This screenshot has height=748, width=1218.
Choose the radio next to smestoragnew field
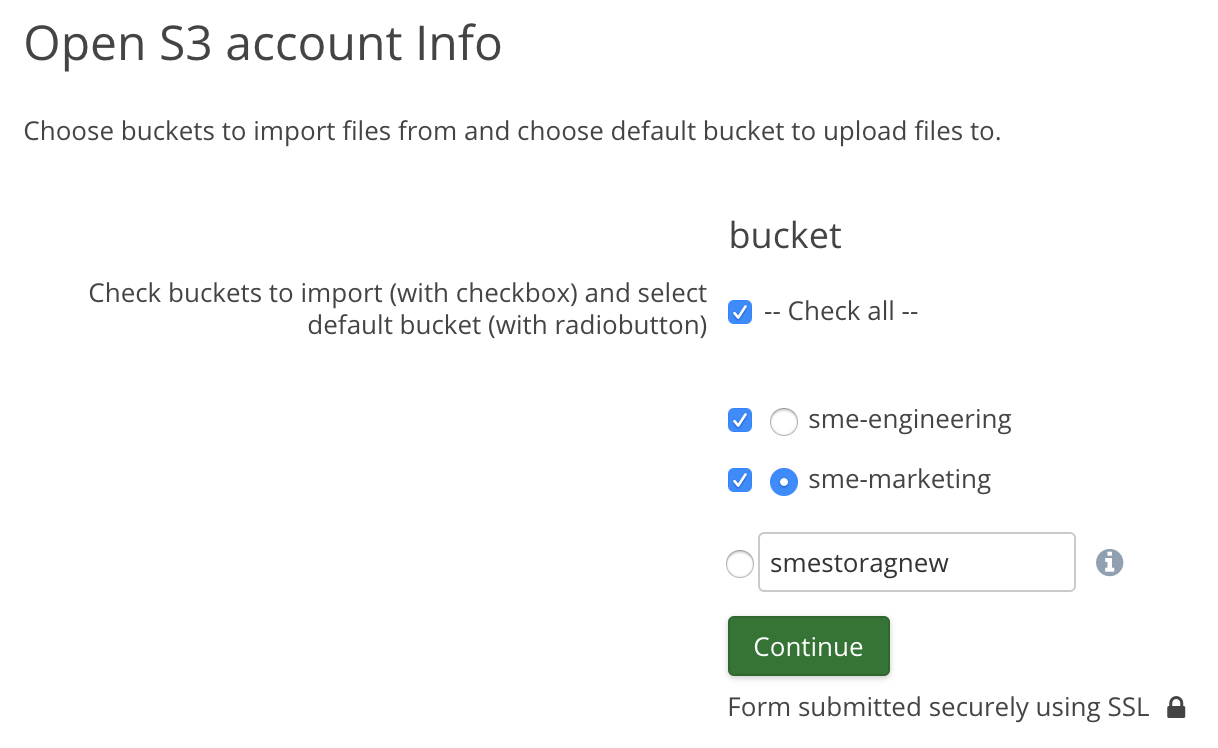(x=740, y=564)
